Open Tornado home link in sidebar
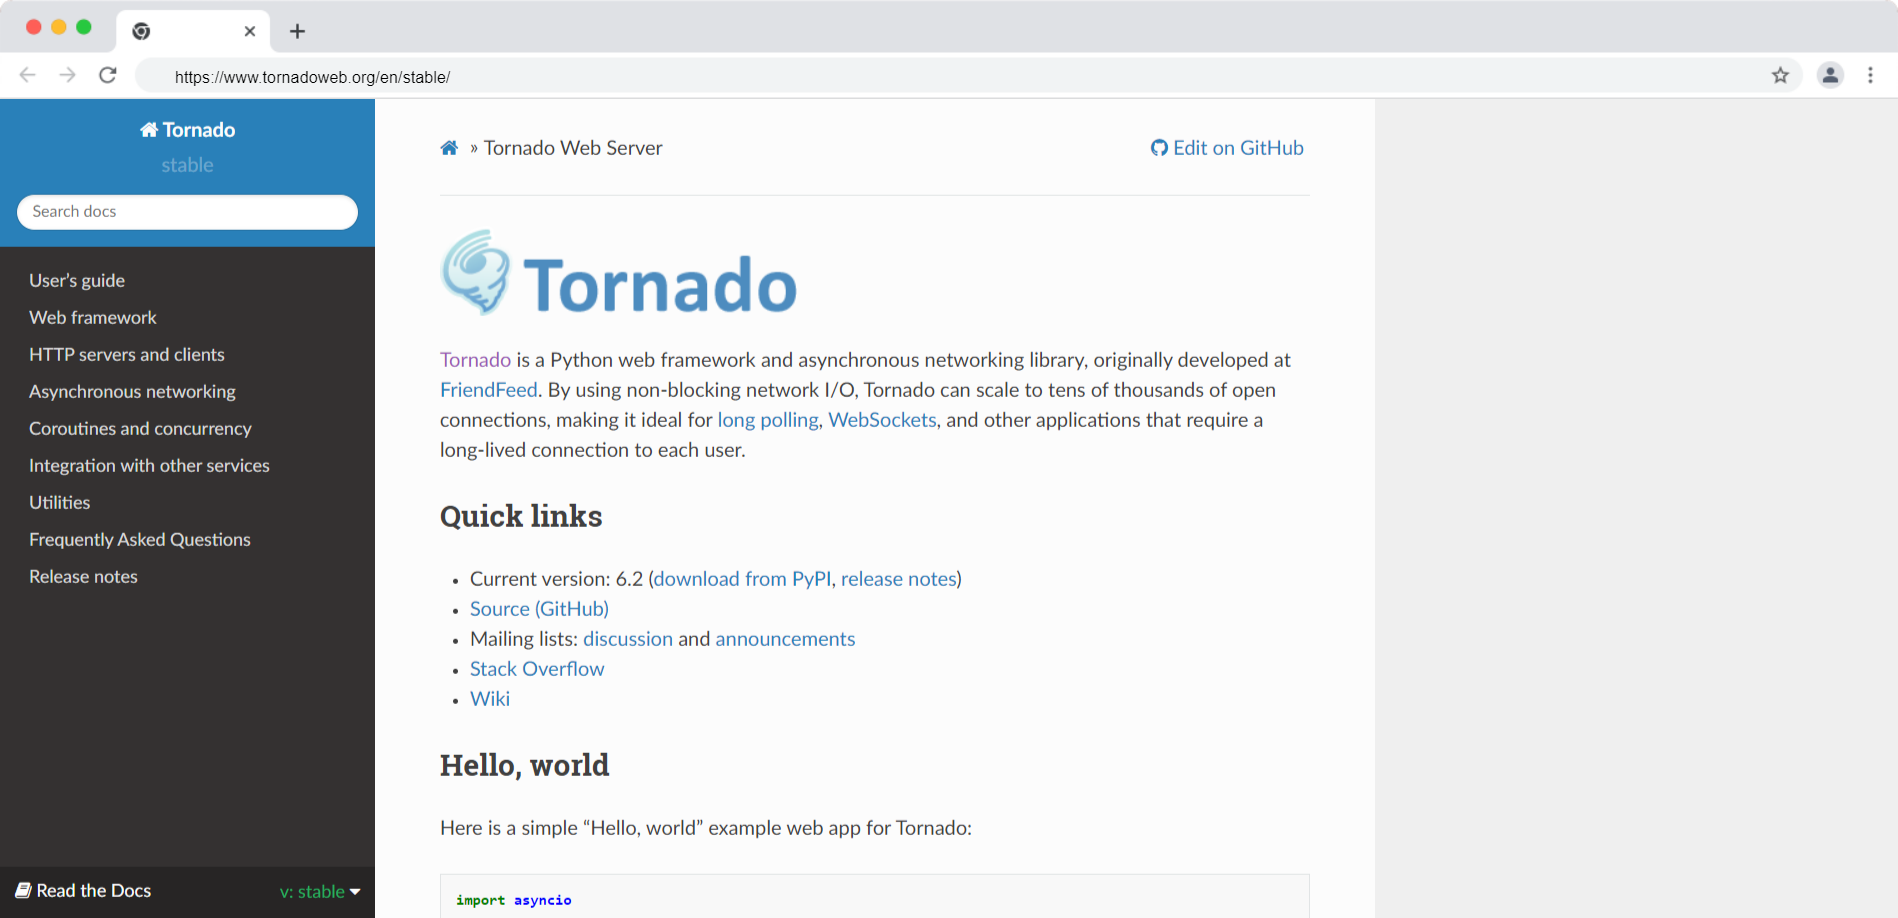 click(188, 130)
